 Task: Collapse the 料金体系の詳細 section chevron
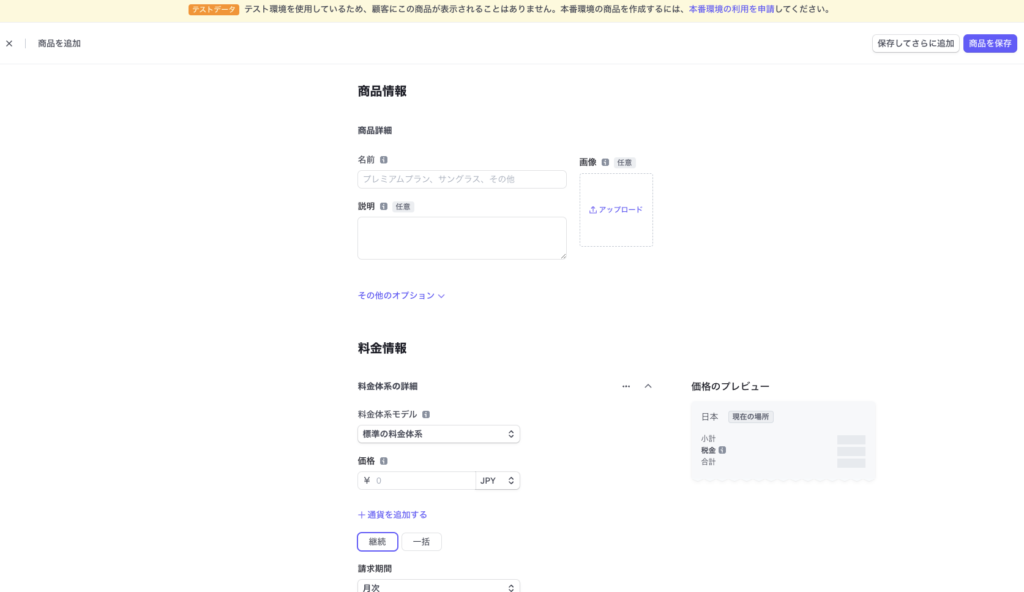point(648,386)
